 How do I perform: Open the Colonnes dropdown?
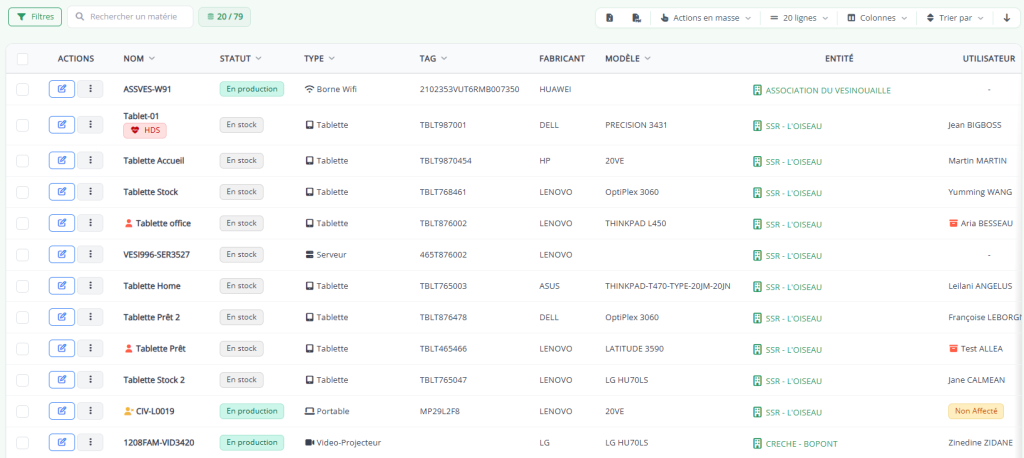[877, 18]
